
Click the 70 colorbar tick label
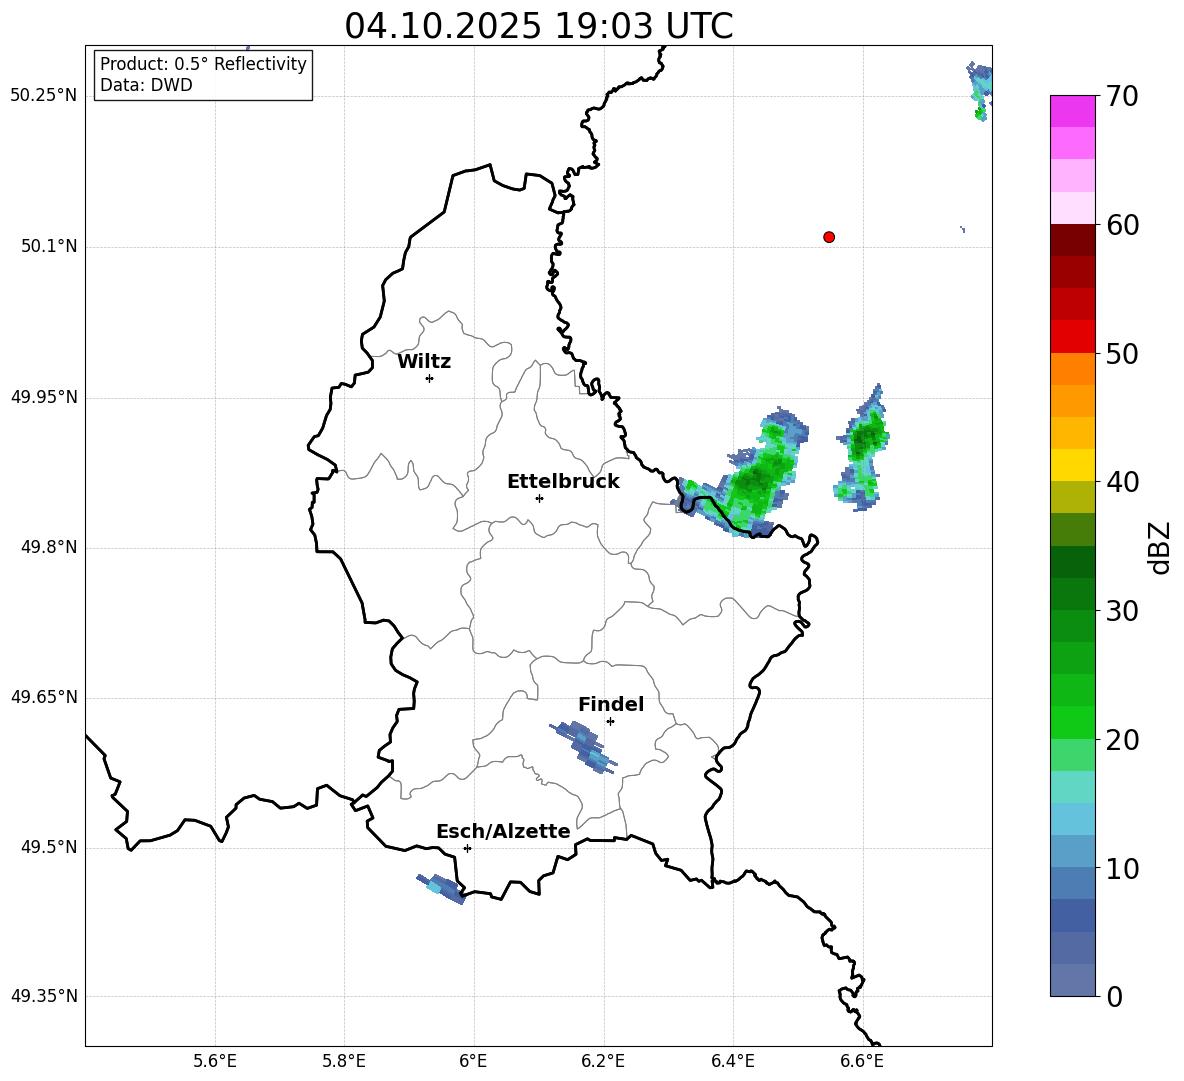[x=1122, y=97]
